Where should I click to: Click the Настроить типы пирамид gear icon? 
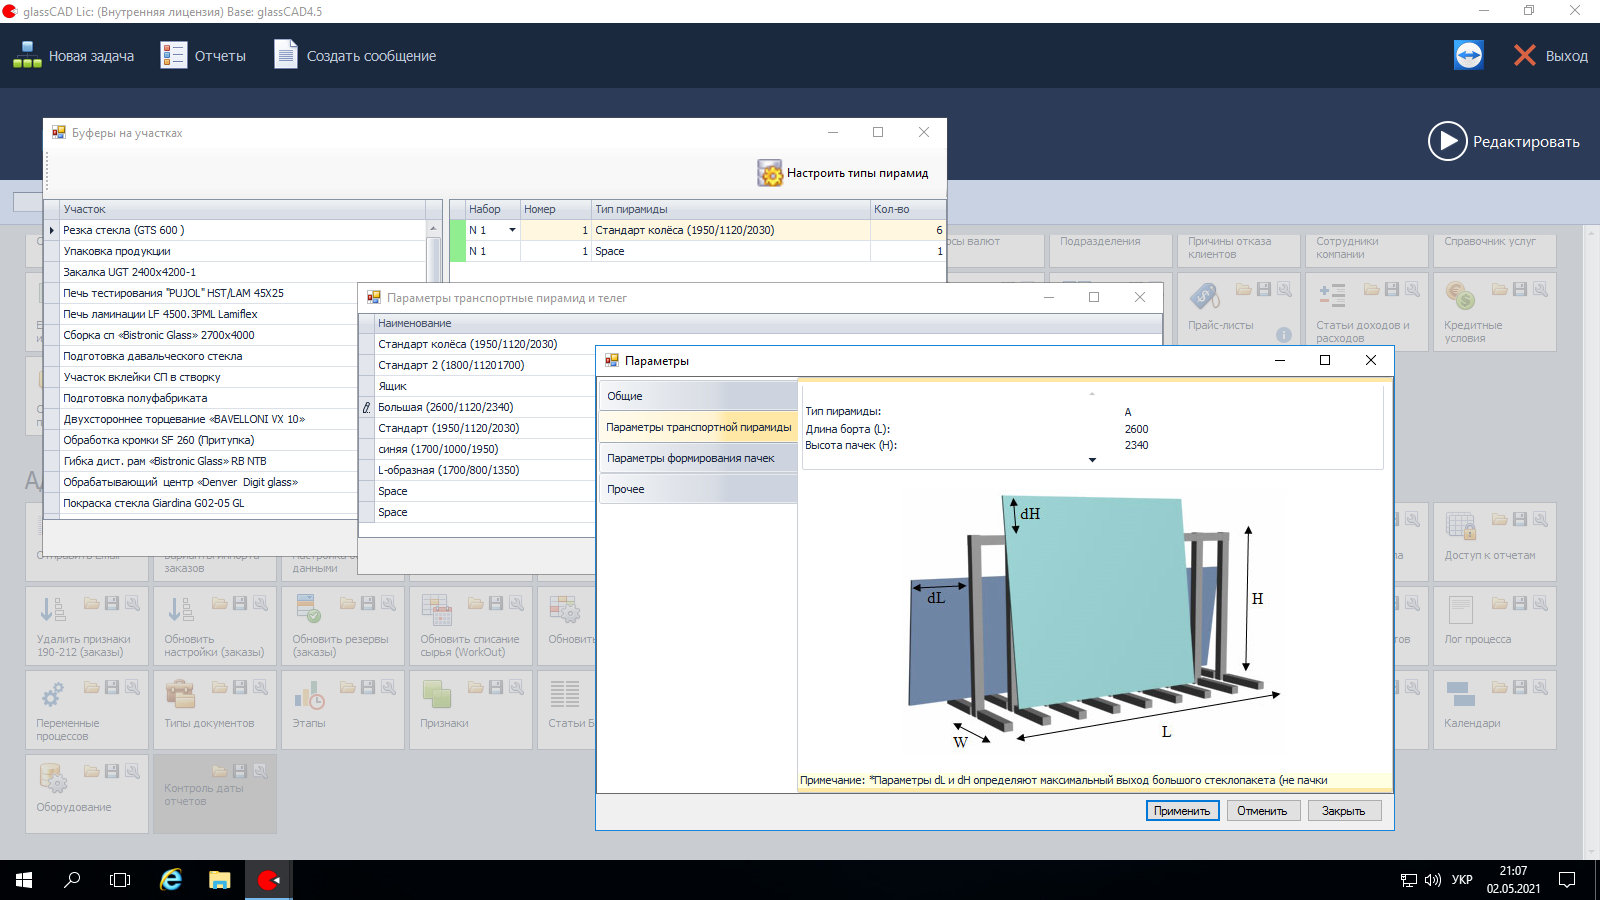770,173
